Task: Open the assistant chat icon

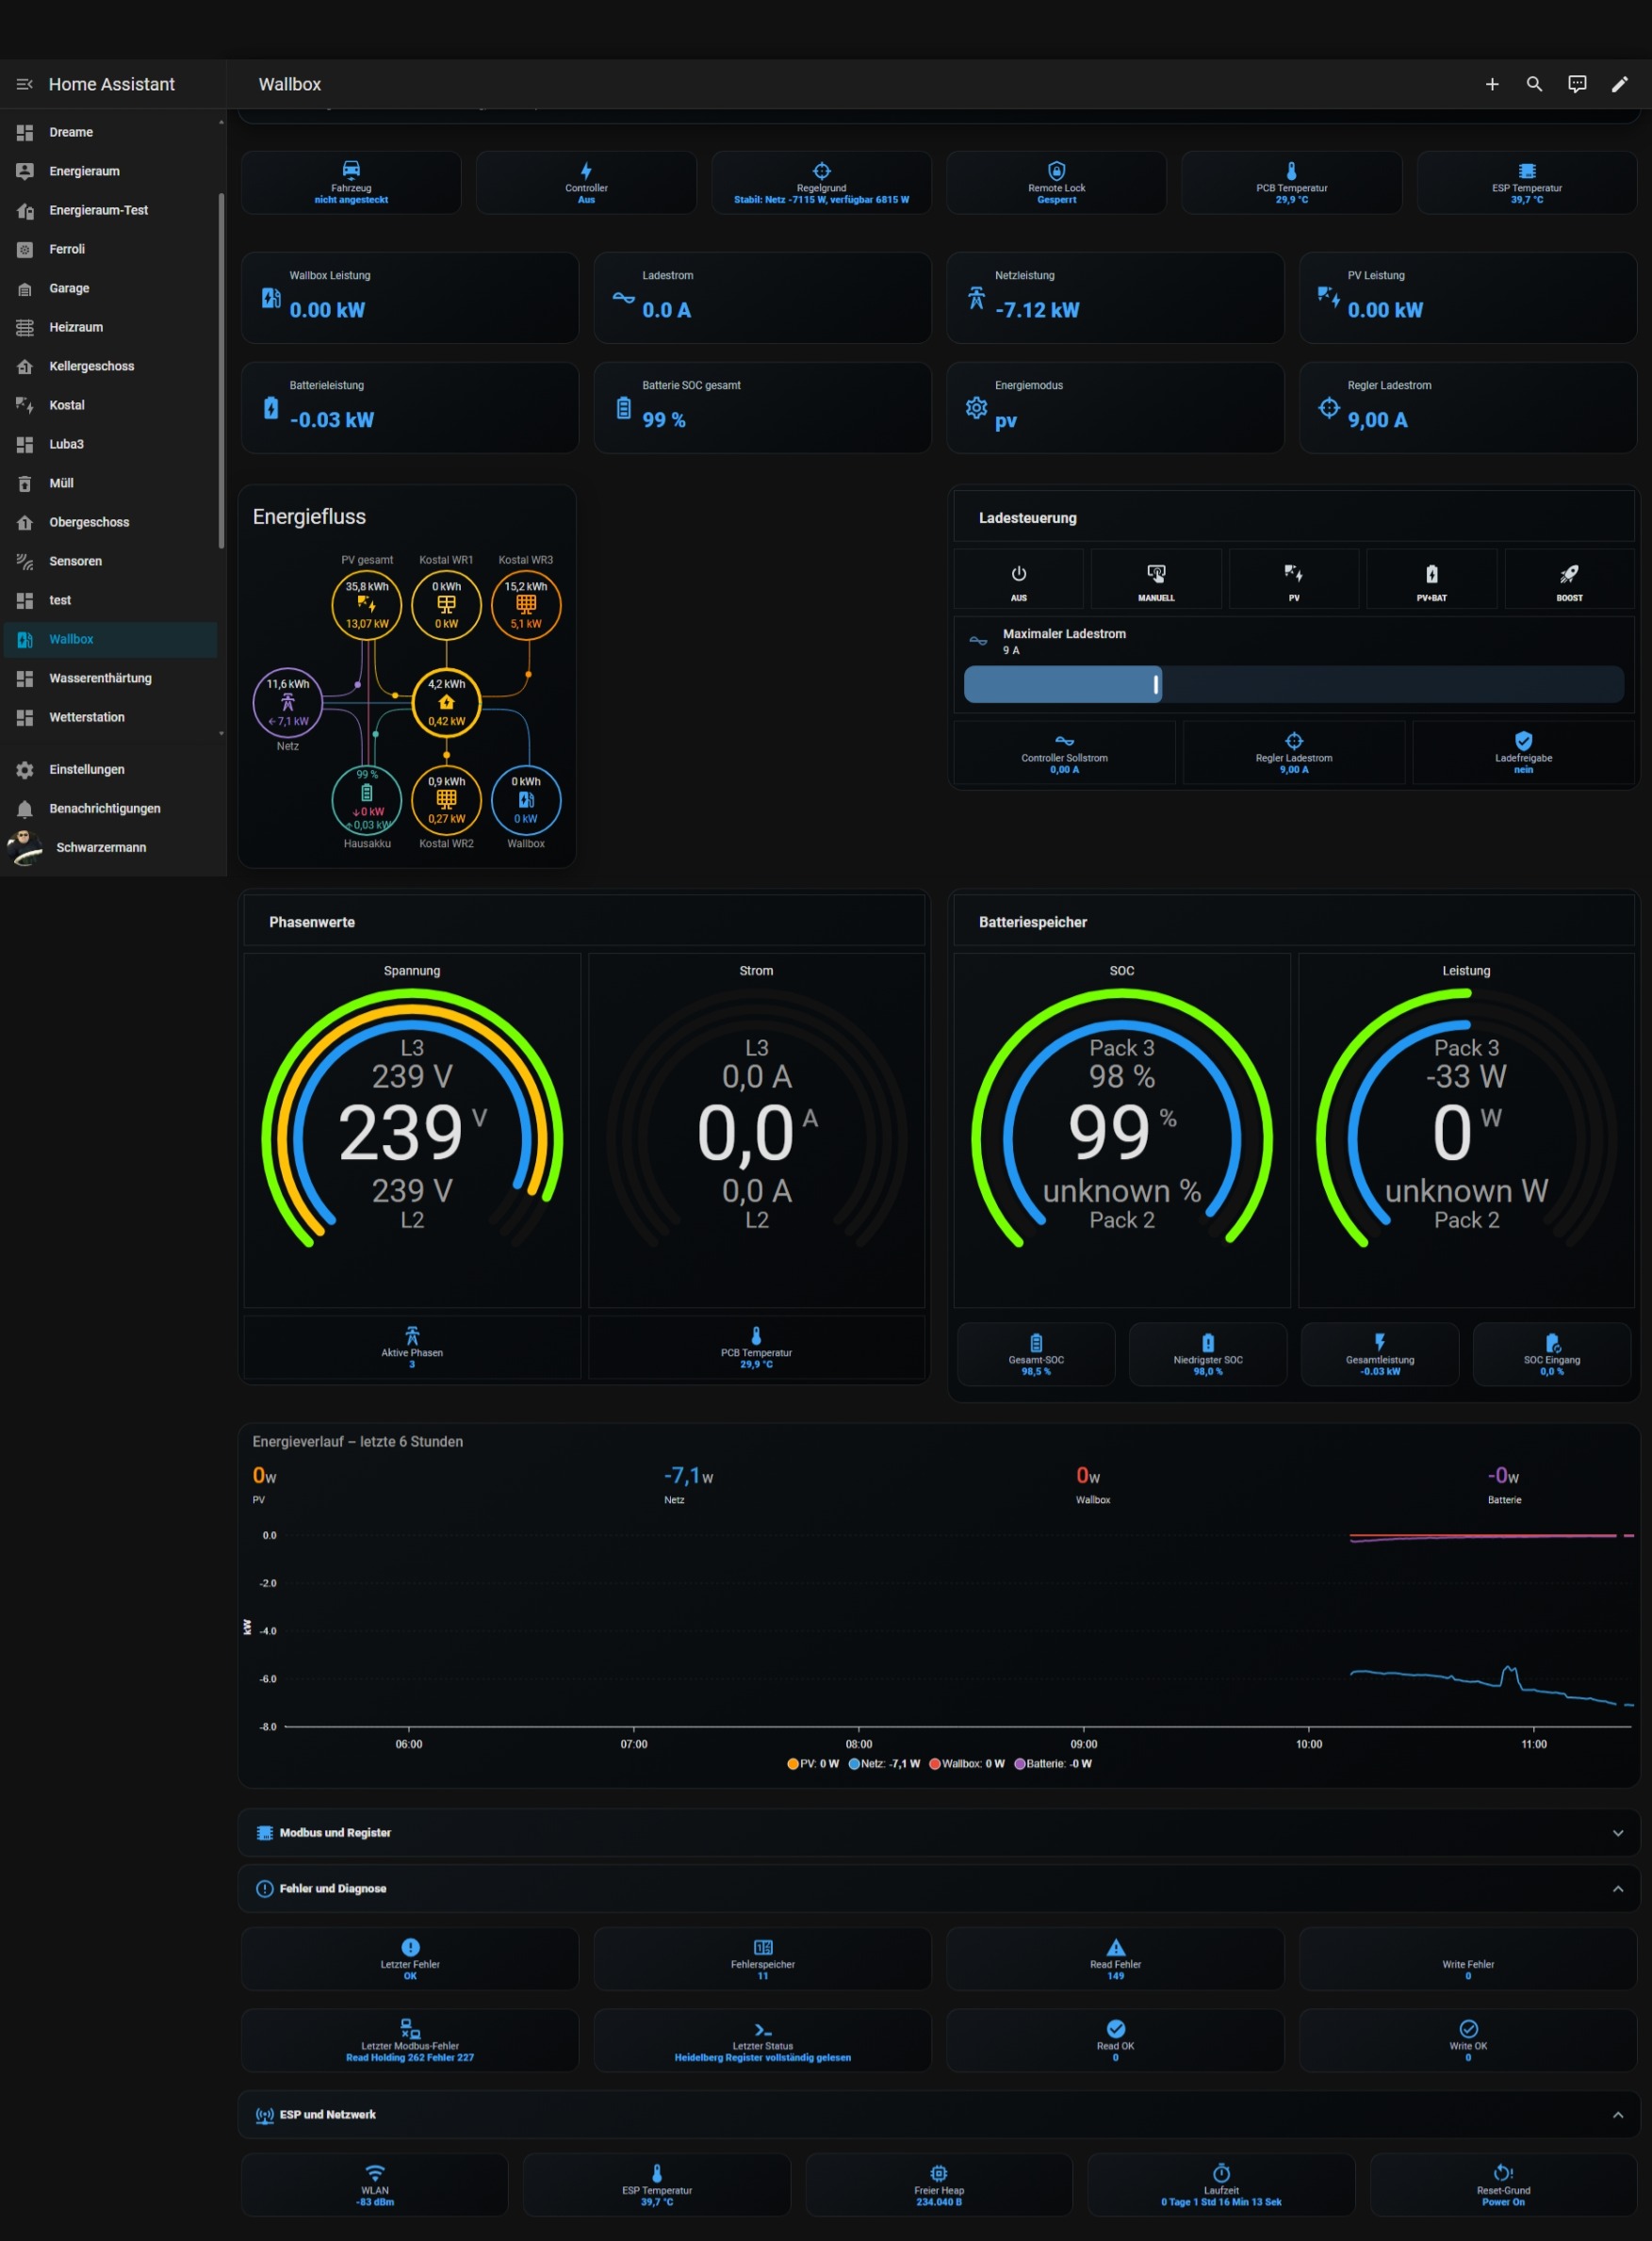Action: coord(1577,84)
